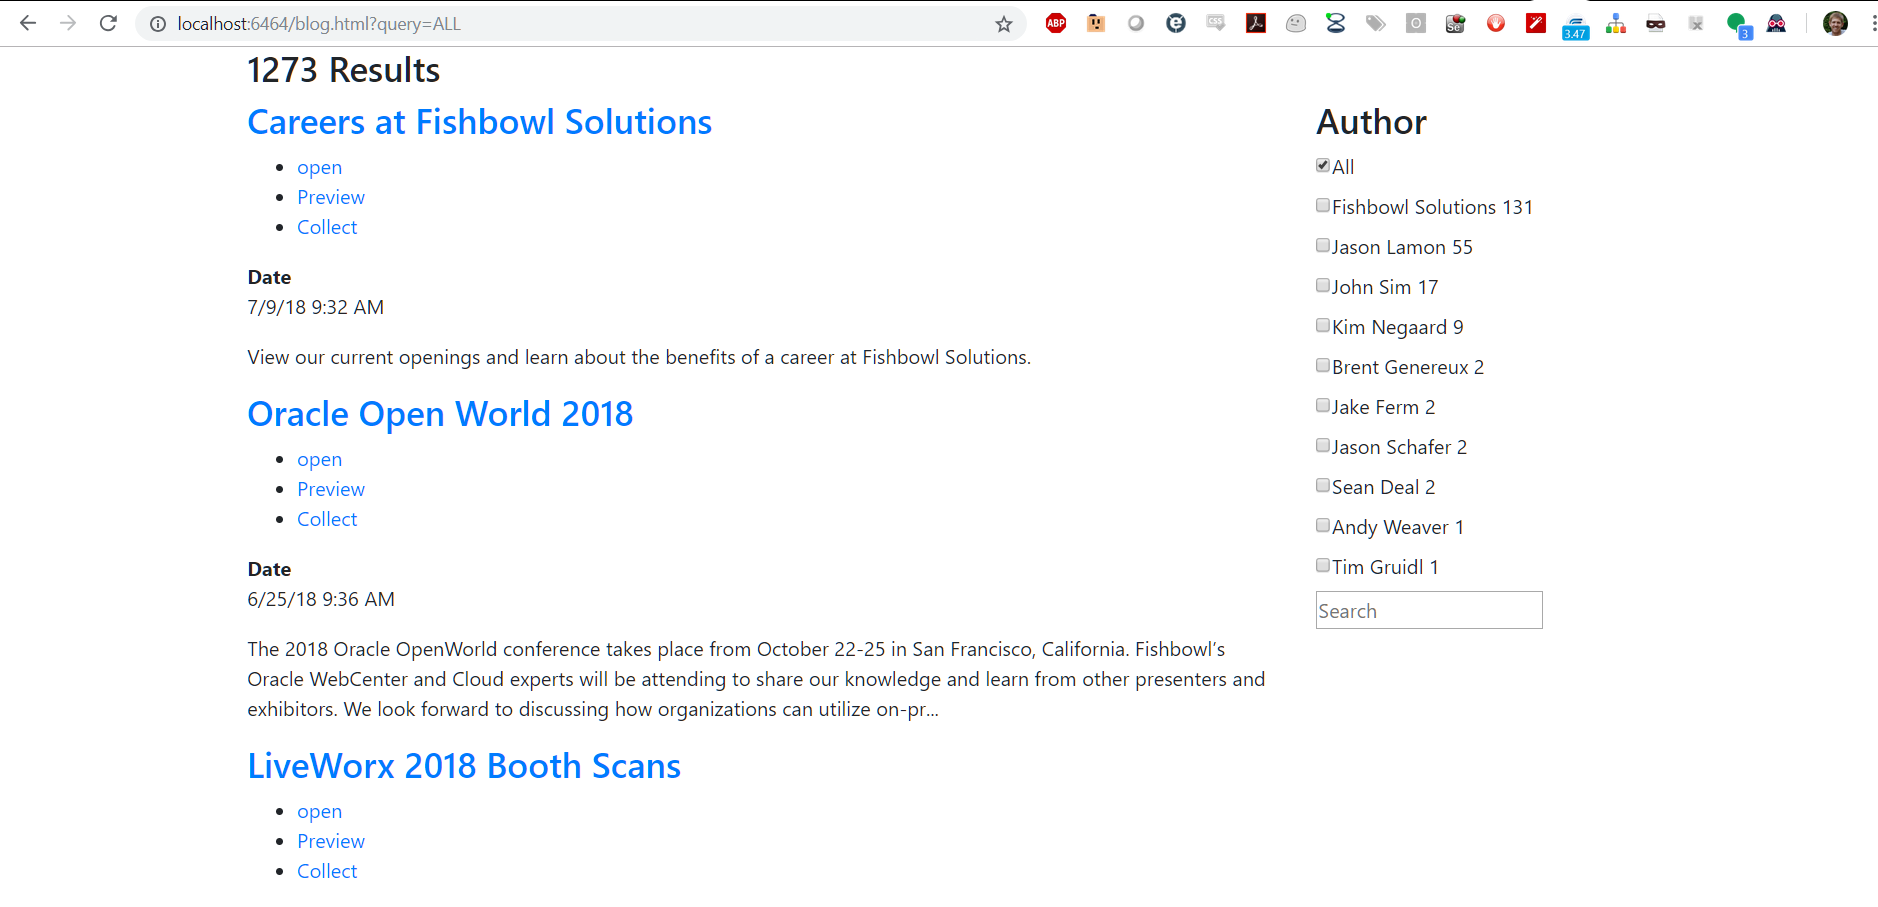
Task: Open the CSS extension icon
Action: tap(1216, 23)
